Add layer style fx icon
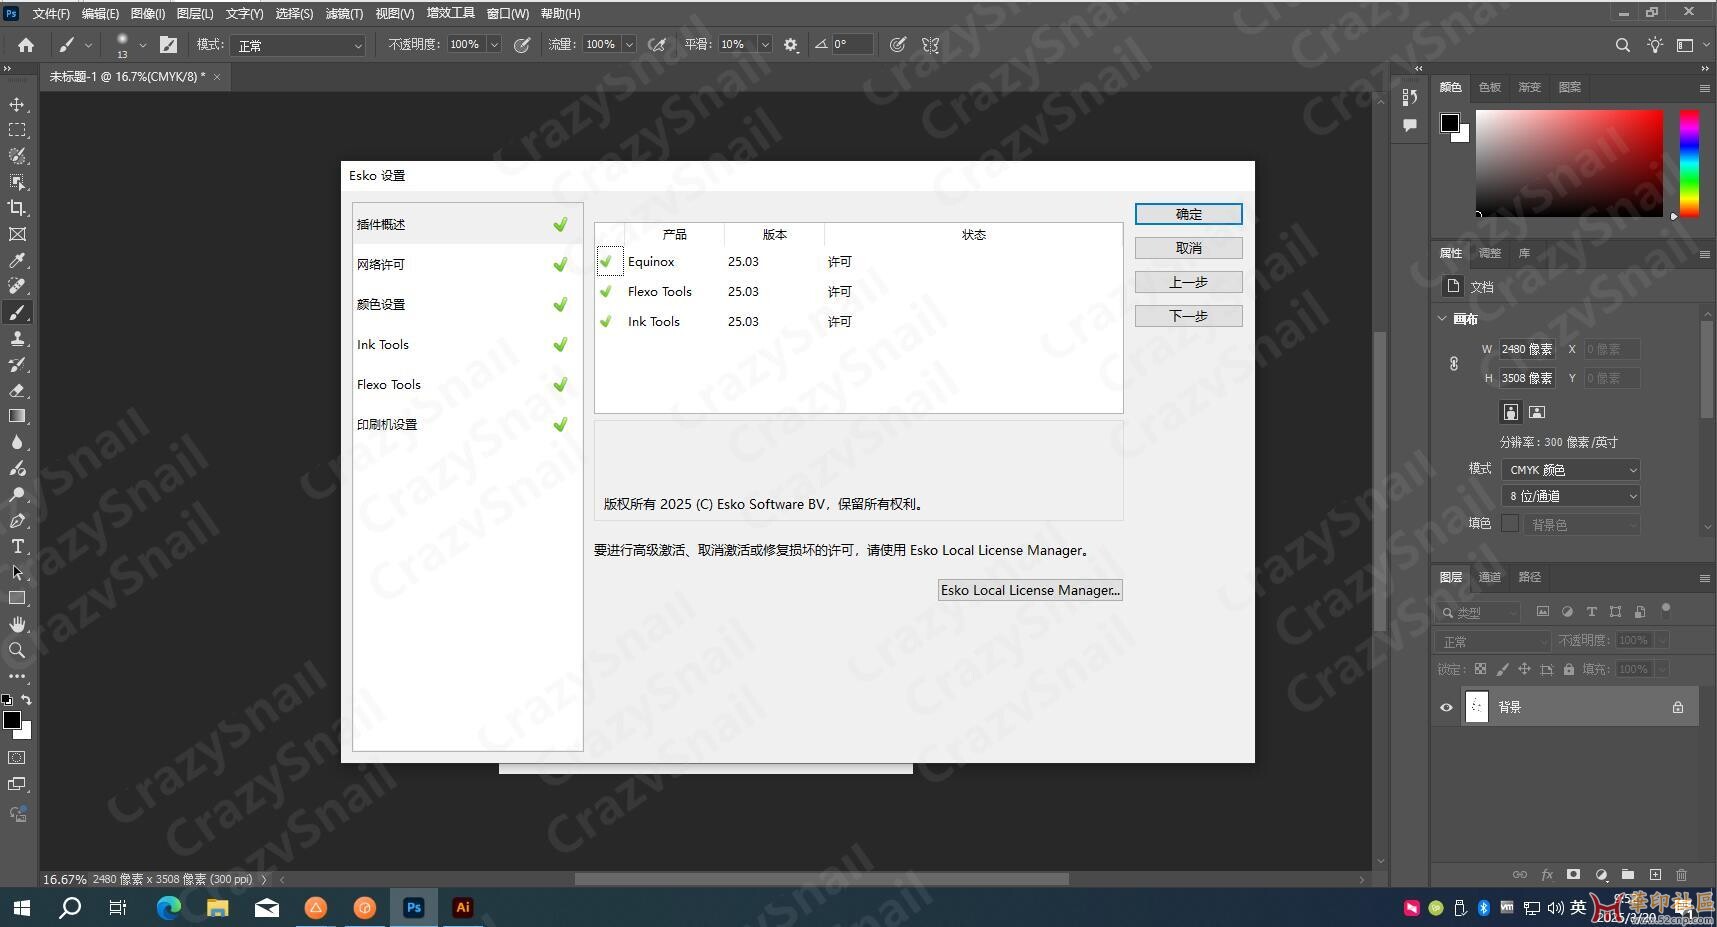 click(1547, 875)
